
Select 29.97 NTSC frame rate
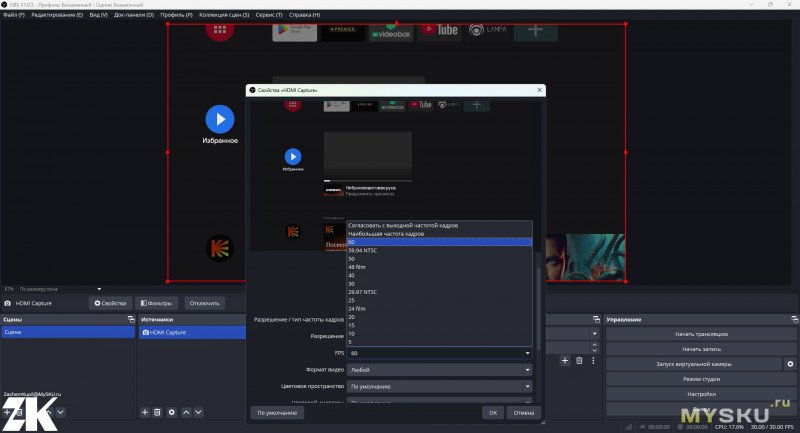pyautogui.click(x=439, y=292)
